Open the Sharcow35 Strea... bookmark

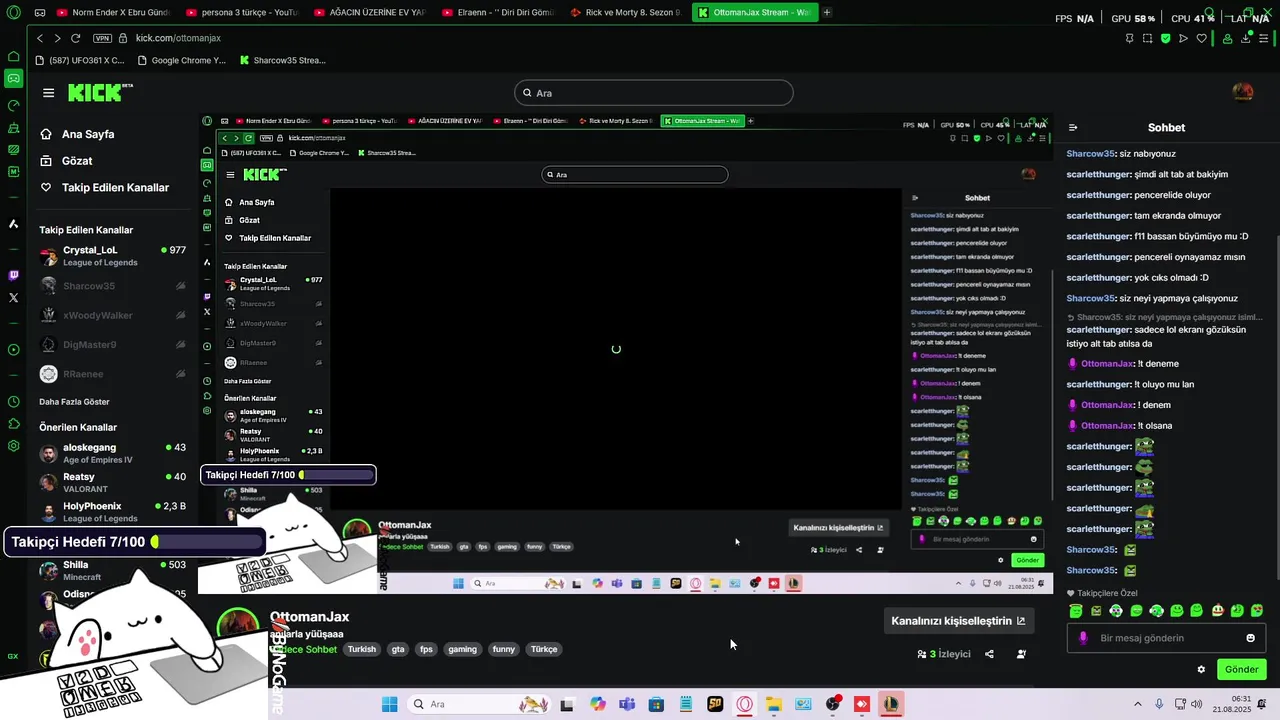coord(283,60)
